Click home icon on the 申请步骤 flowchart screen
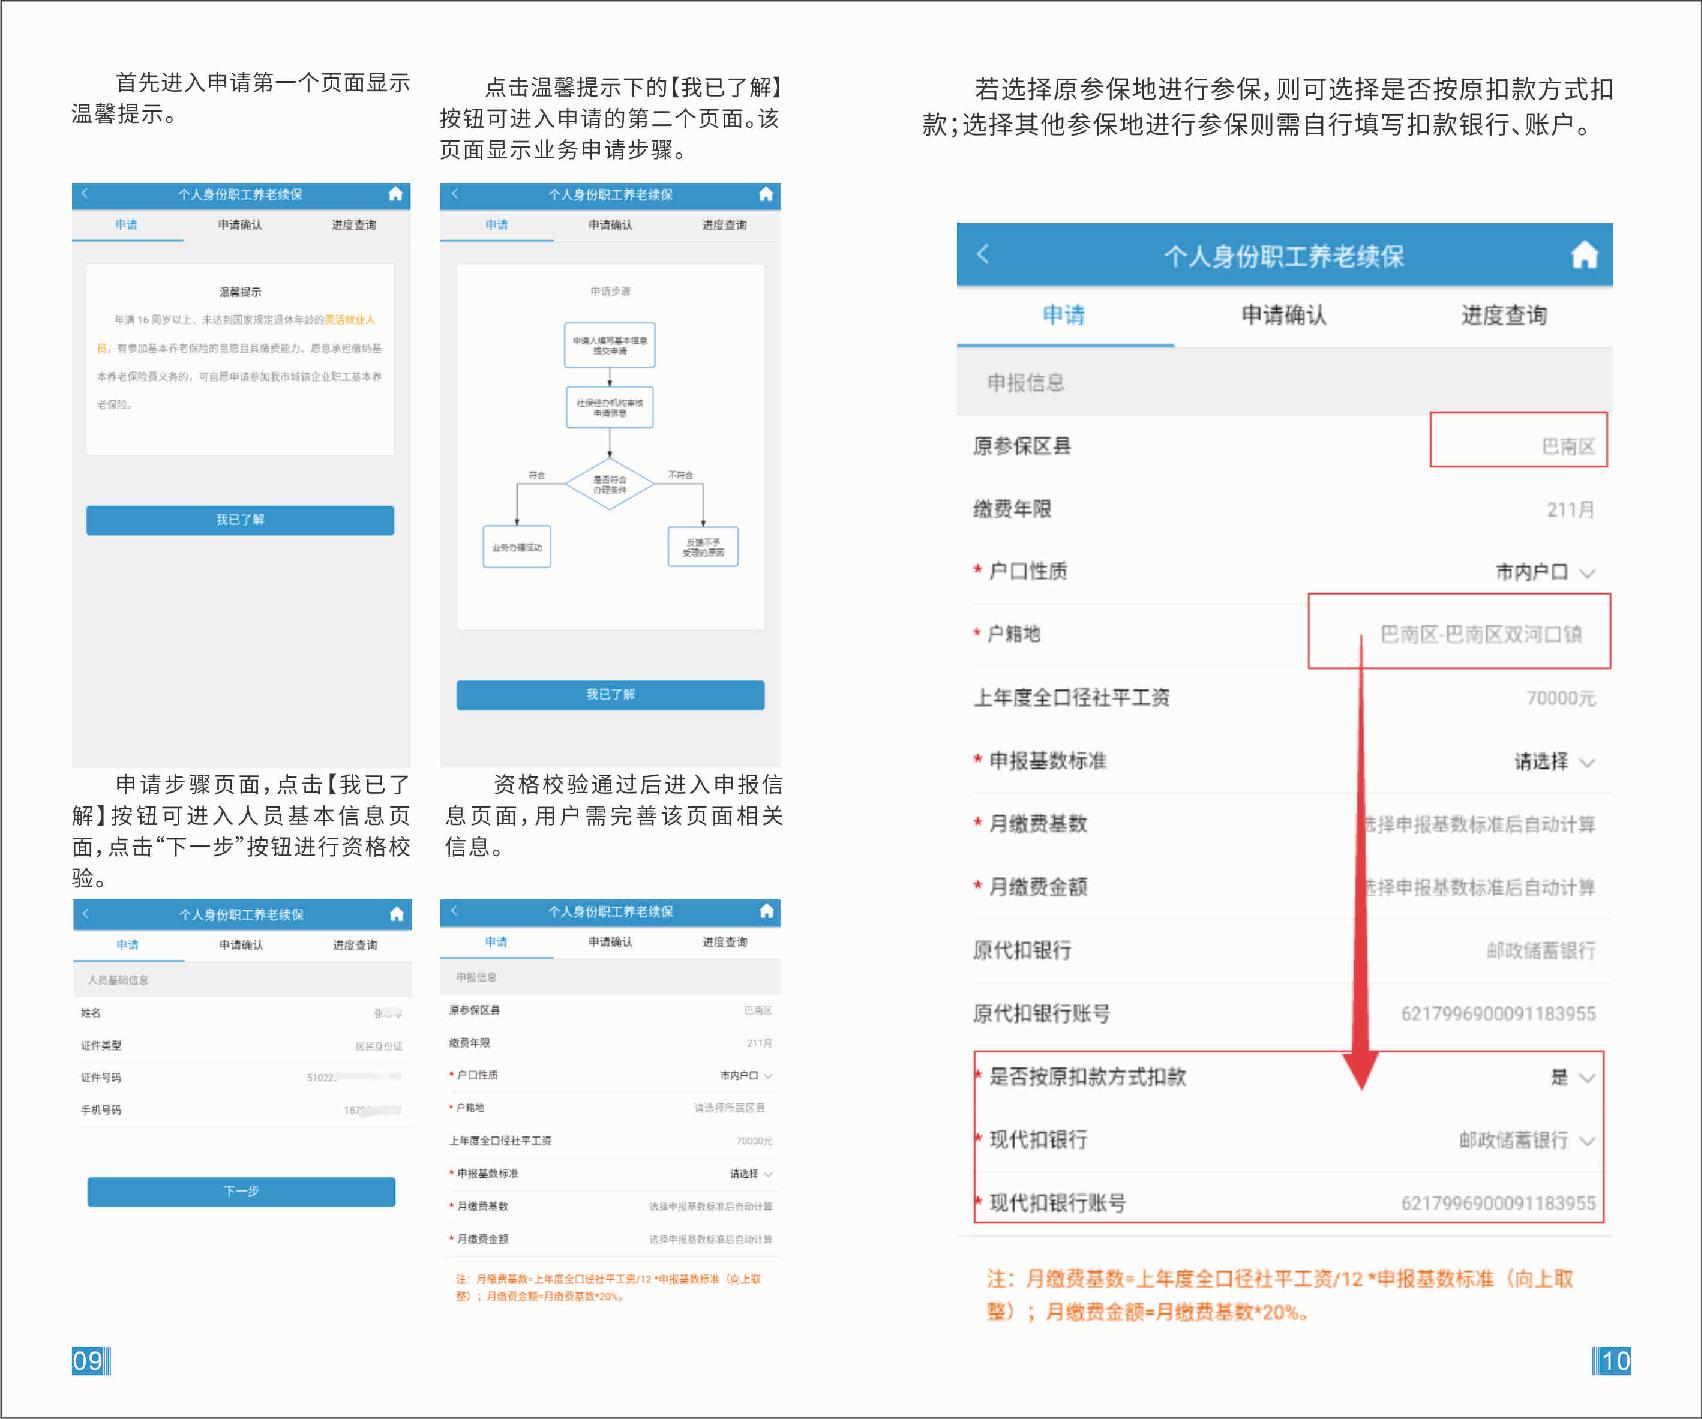This screenshot has height=1419, width=1702. tap(766, 194)
